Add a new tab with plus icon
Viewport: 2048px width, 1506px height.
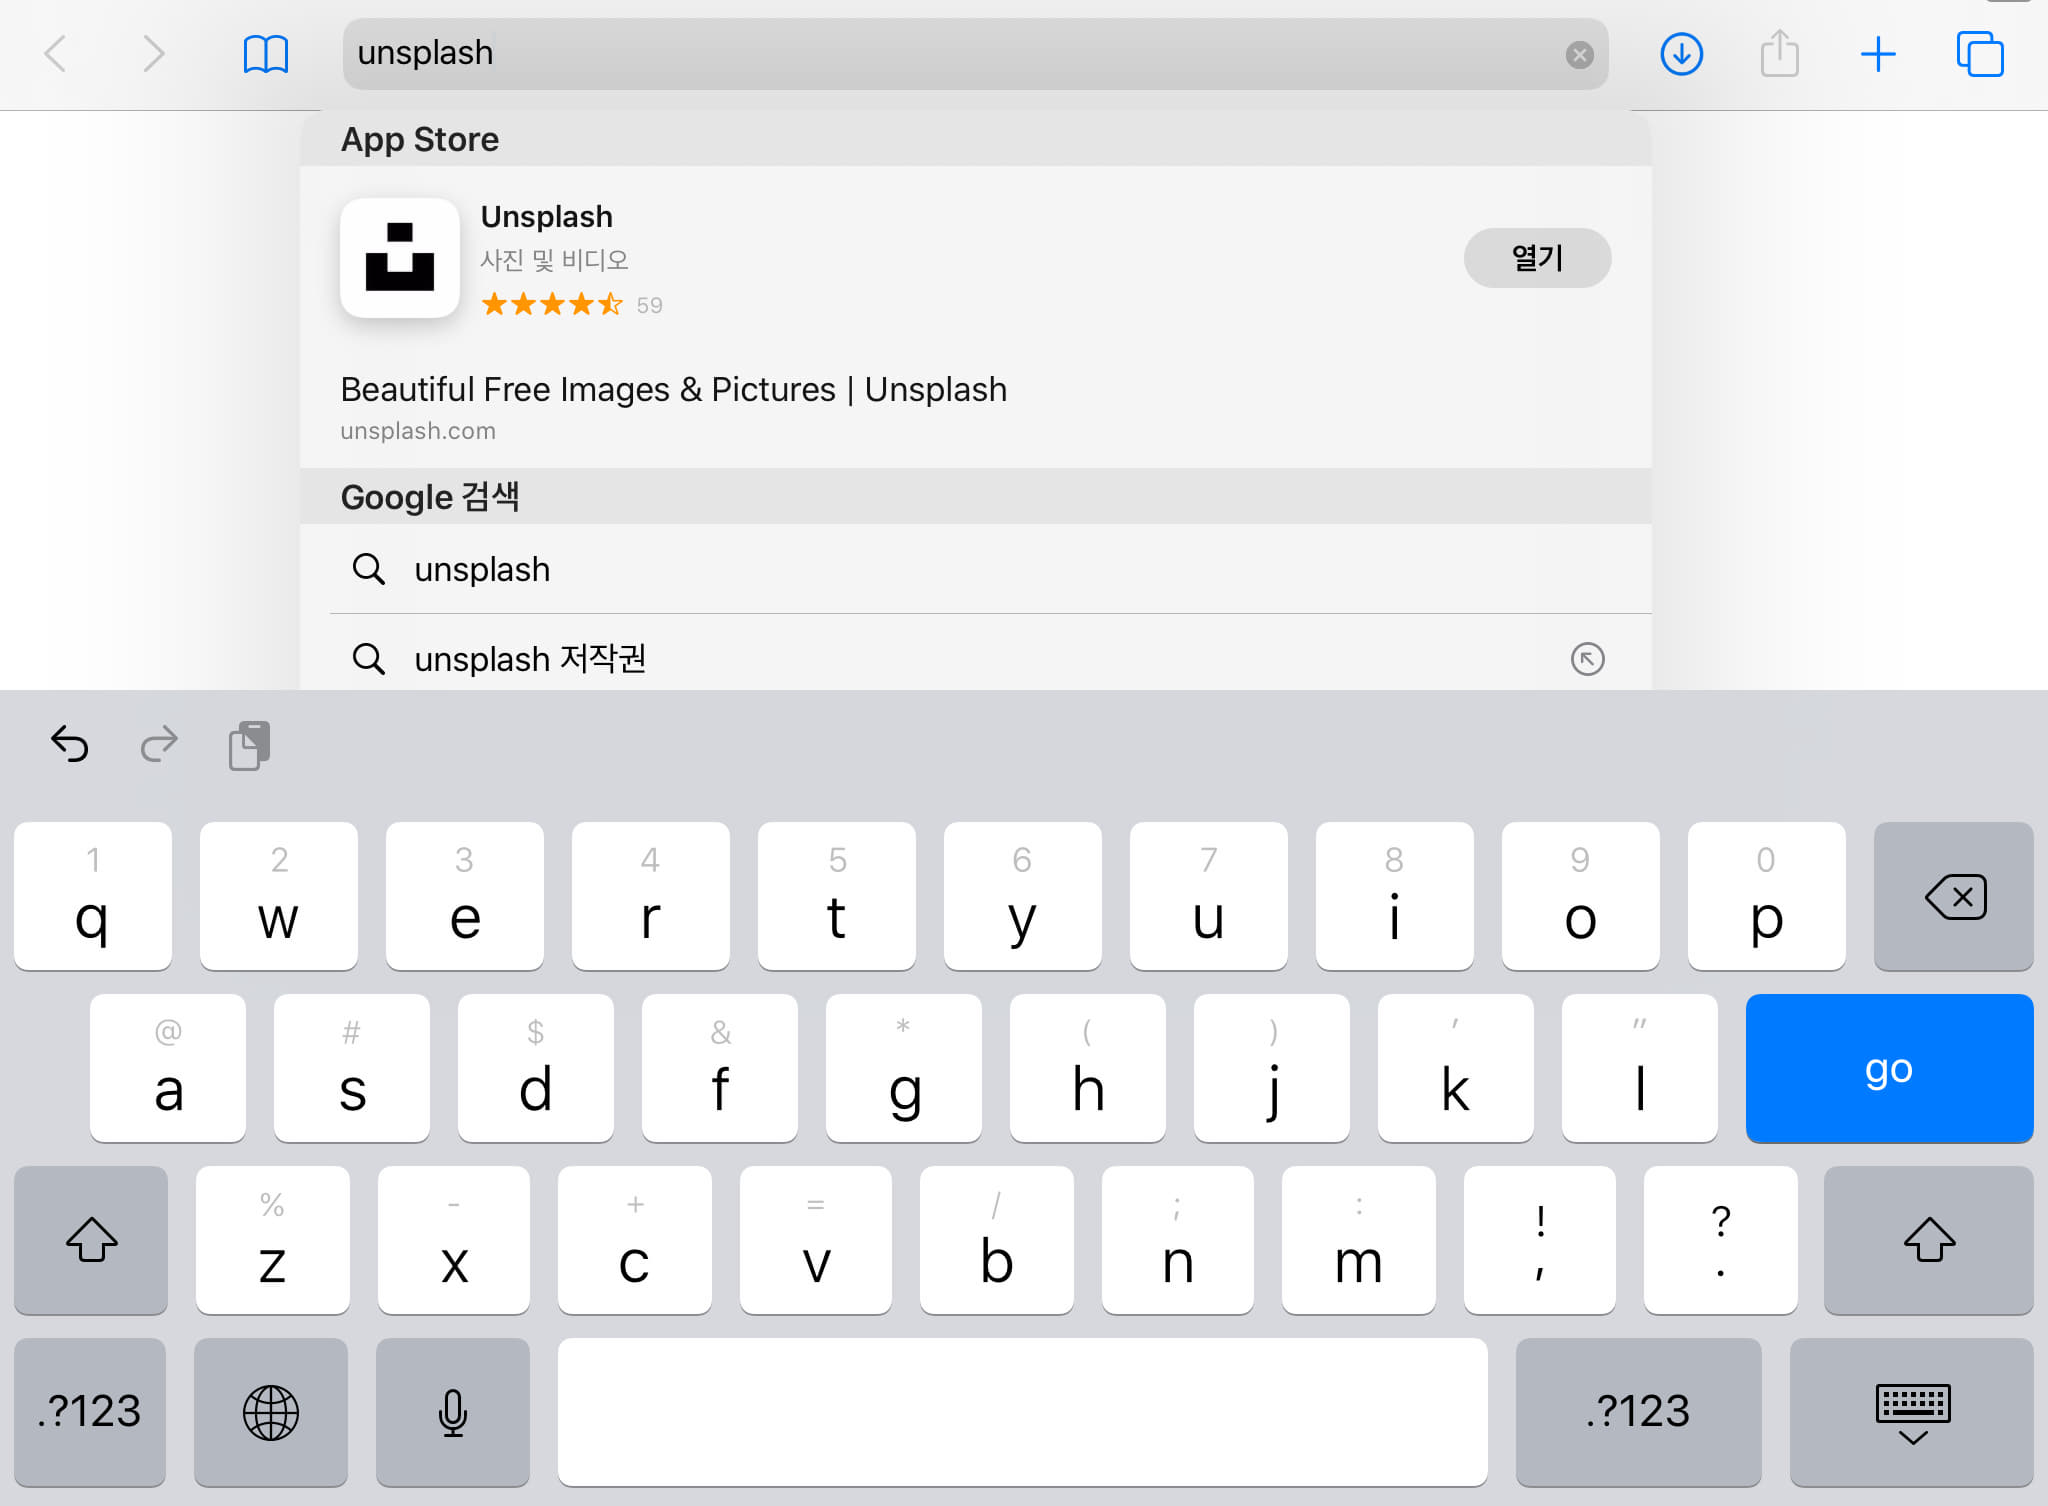pyautogui.click(x=1877, y=54)
